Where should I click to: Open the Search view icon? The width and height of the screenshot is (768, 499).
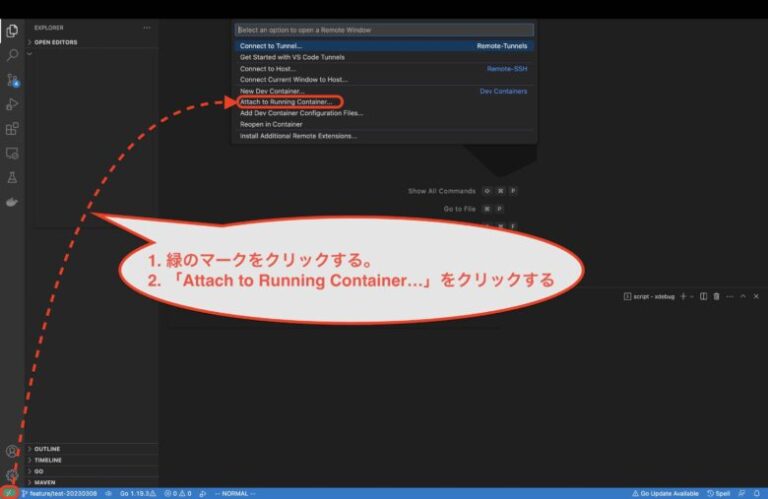coord(12,55)
